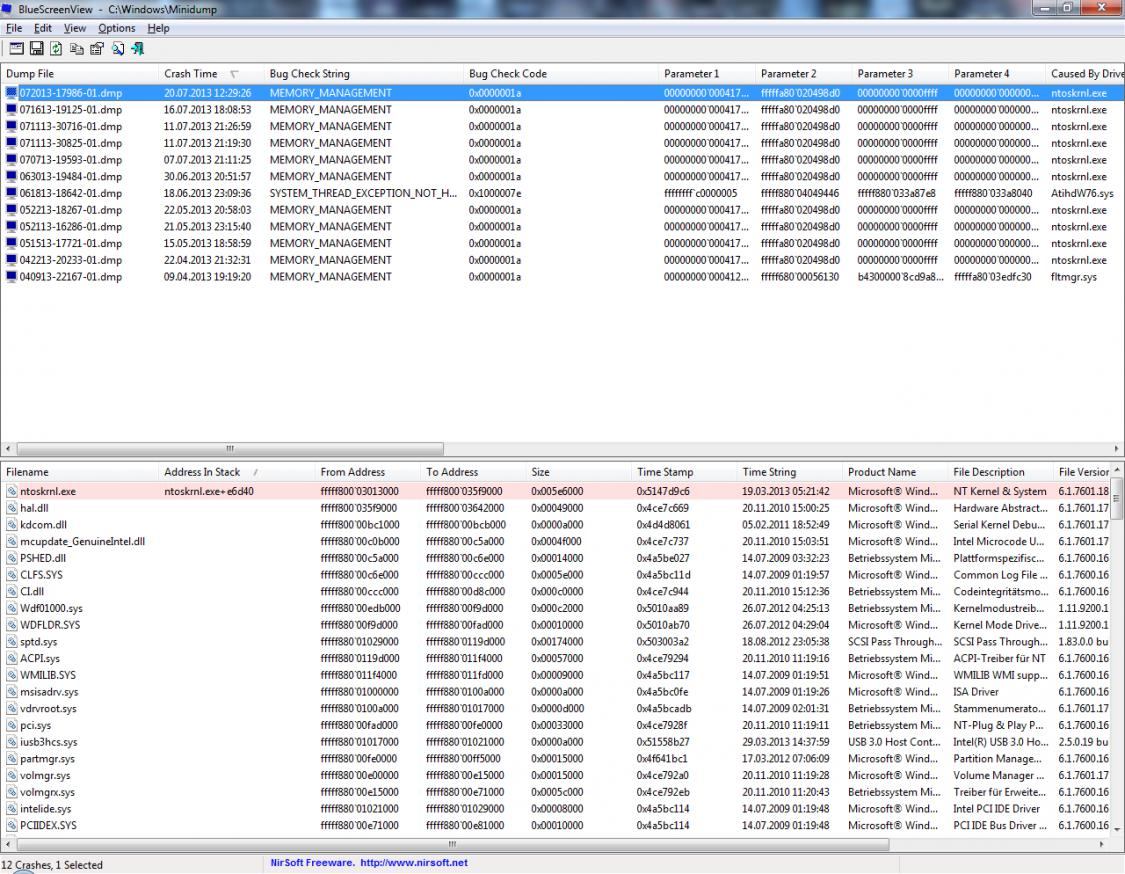The width and height of the screenshot is (1125, 874).
Task: Open Advanced Options from the toolbar
Action: (17, 49)
